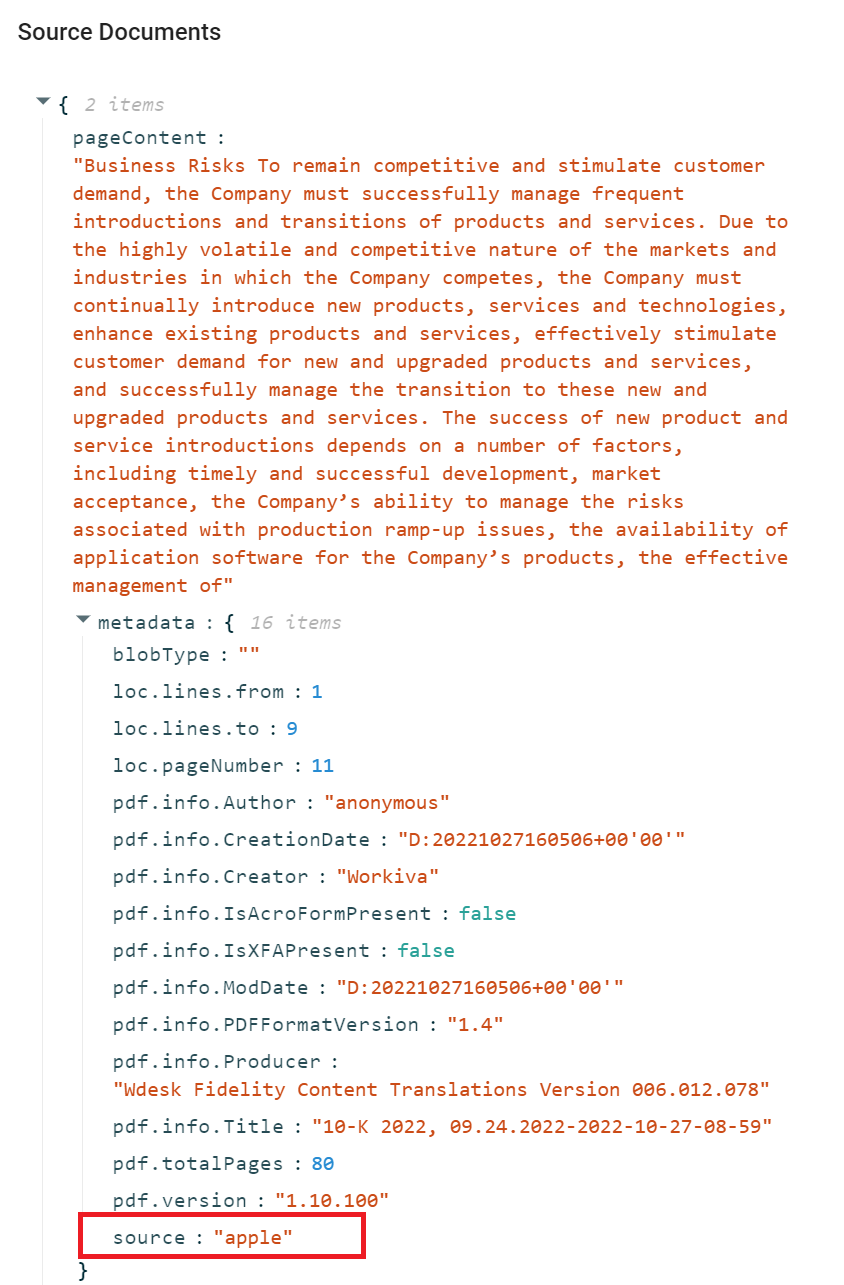Select the source value "apple"
Image resolution: width=844 pixels, height=1285 pixels.
(253, 1238)
